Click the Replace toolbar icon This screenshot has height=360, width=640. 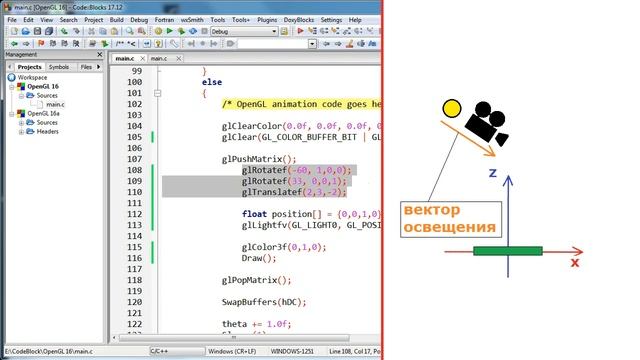click(142, 31)
